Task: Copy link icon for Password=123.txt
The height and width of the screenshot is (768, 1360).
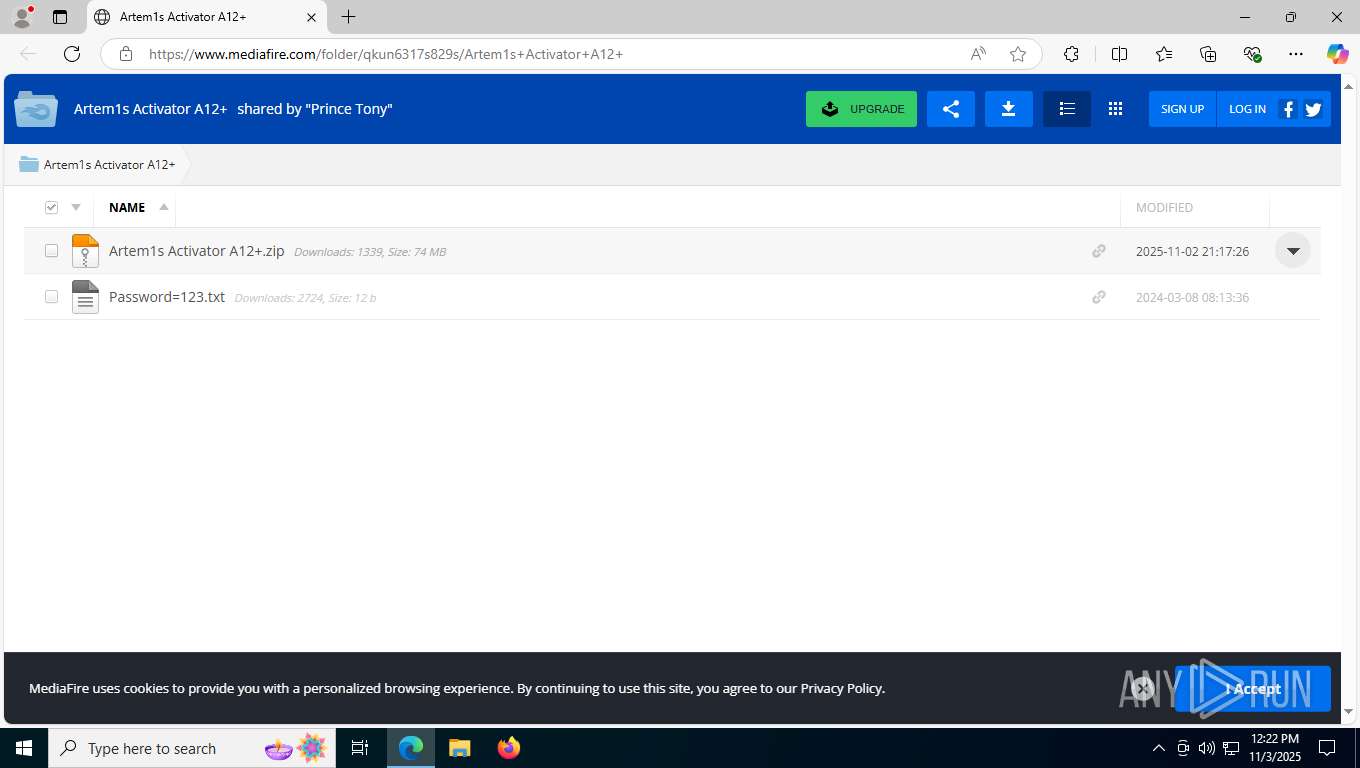Action: (1099, 297)
